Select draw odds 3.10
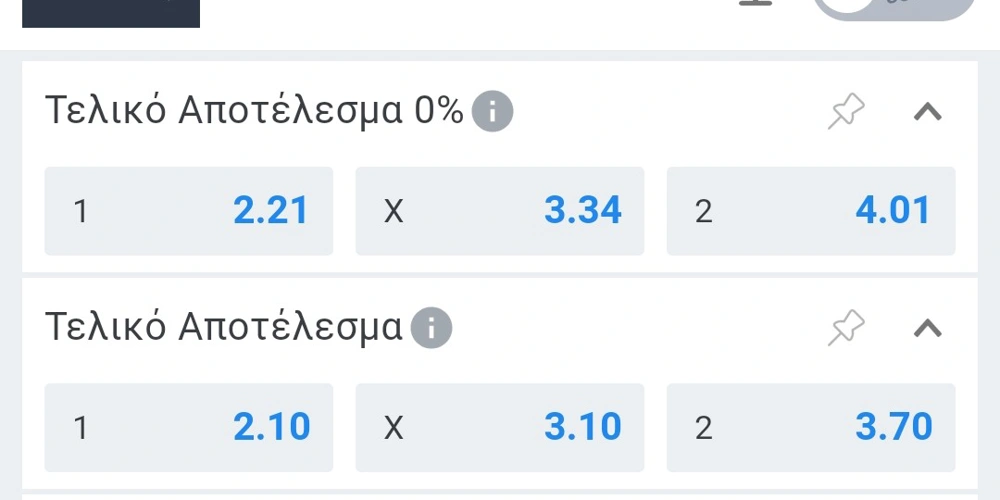The width and height of the screenshot is (1000, 500). (x=500, y=427)
